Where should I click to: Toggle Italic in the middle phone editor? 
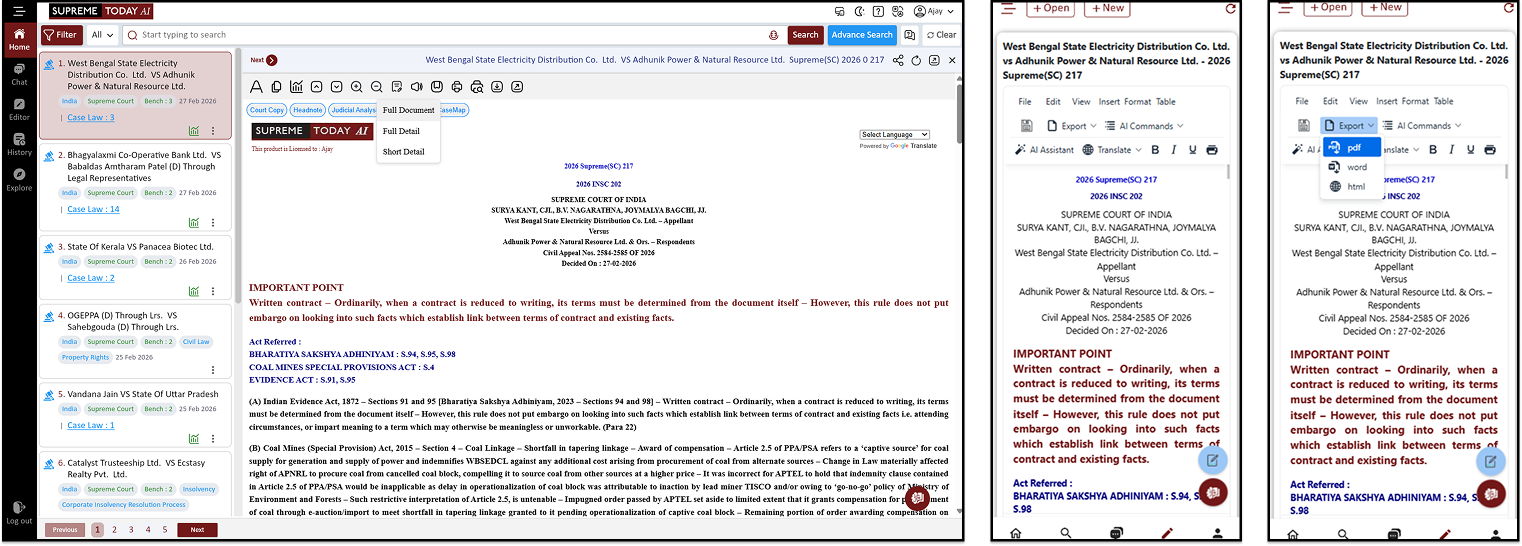point(1174,150)
